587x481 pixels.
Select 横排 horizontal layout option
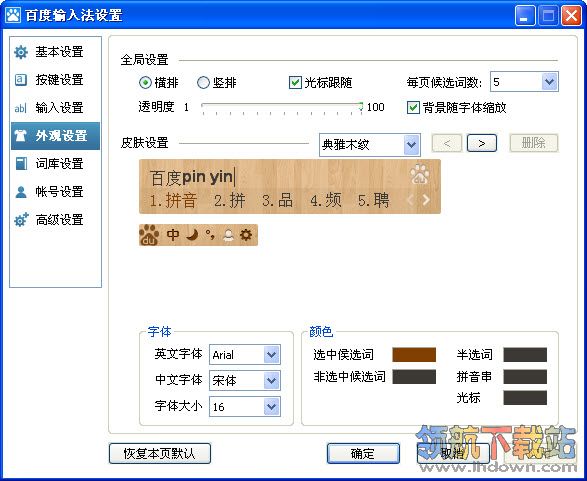click(158, 82)
